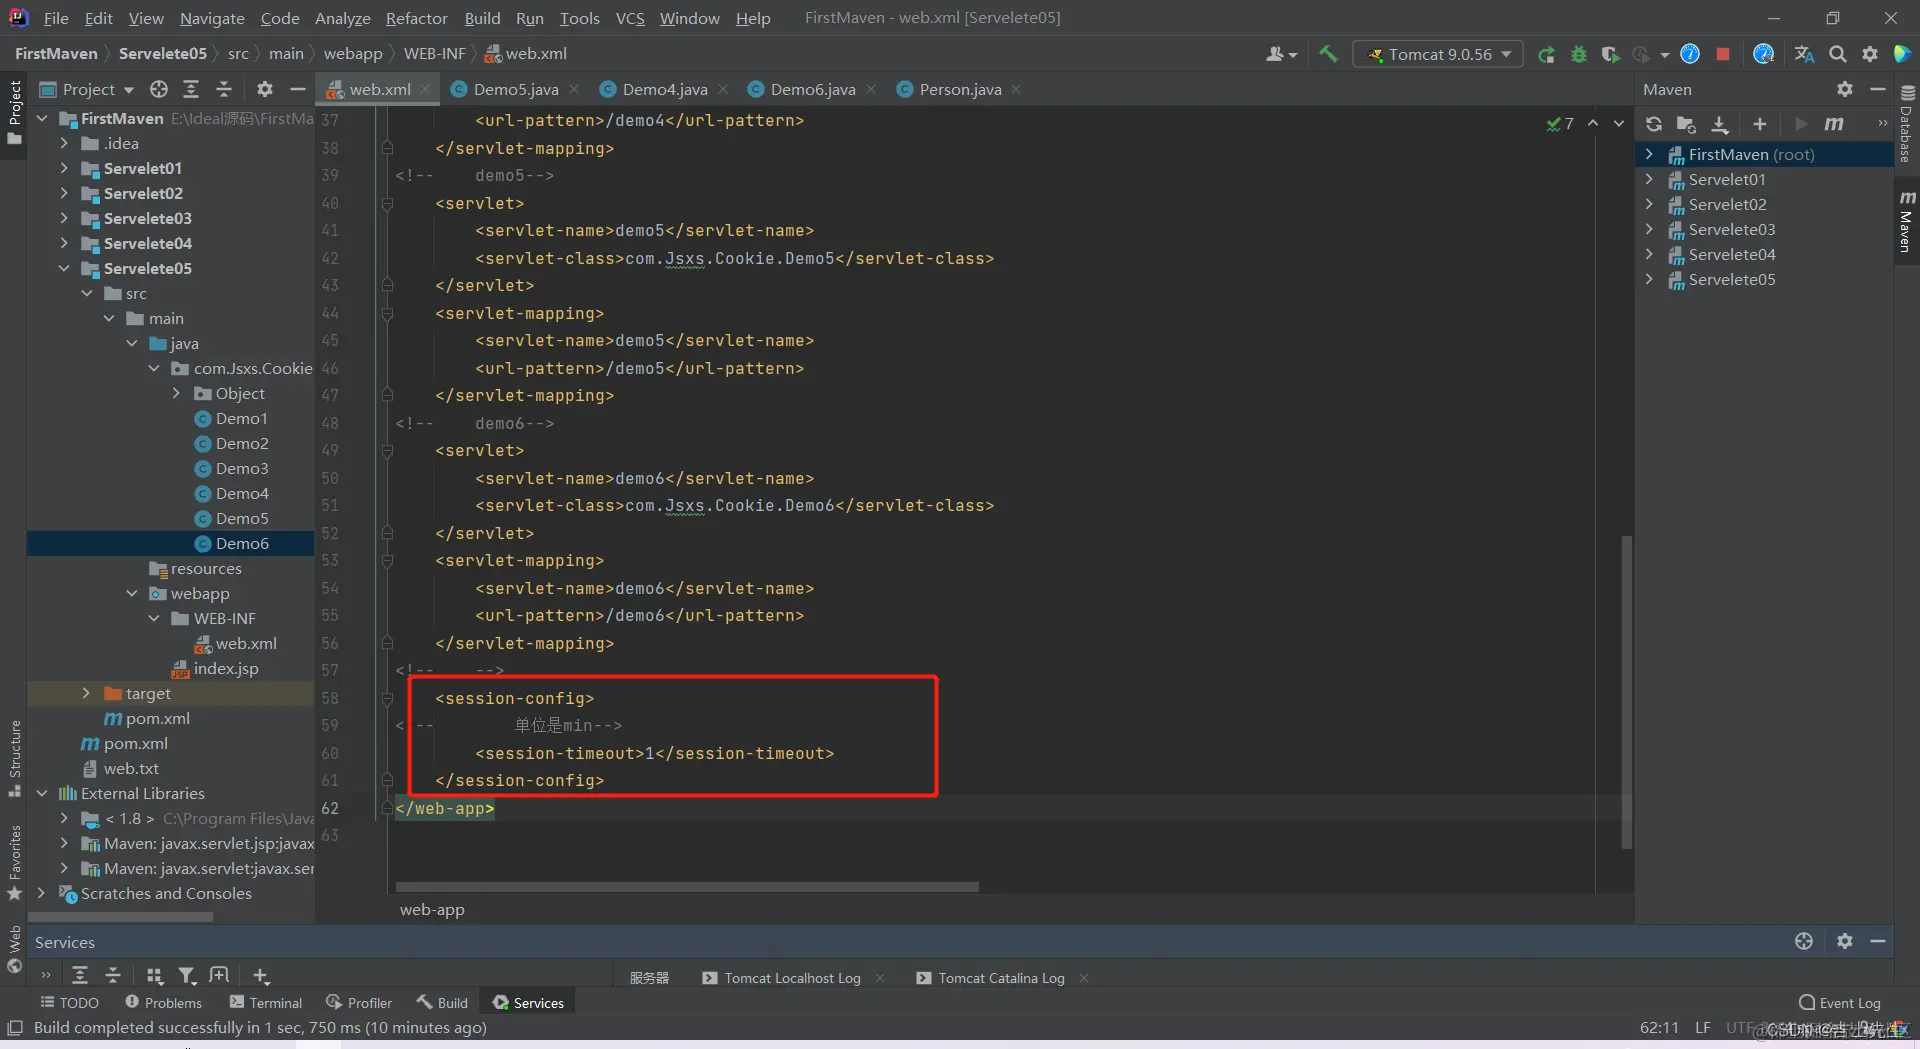Go to next highlighted error down arrow
Viewport: 1920px width, 1049px height.
tap(1619, 123)
